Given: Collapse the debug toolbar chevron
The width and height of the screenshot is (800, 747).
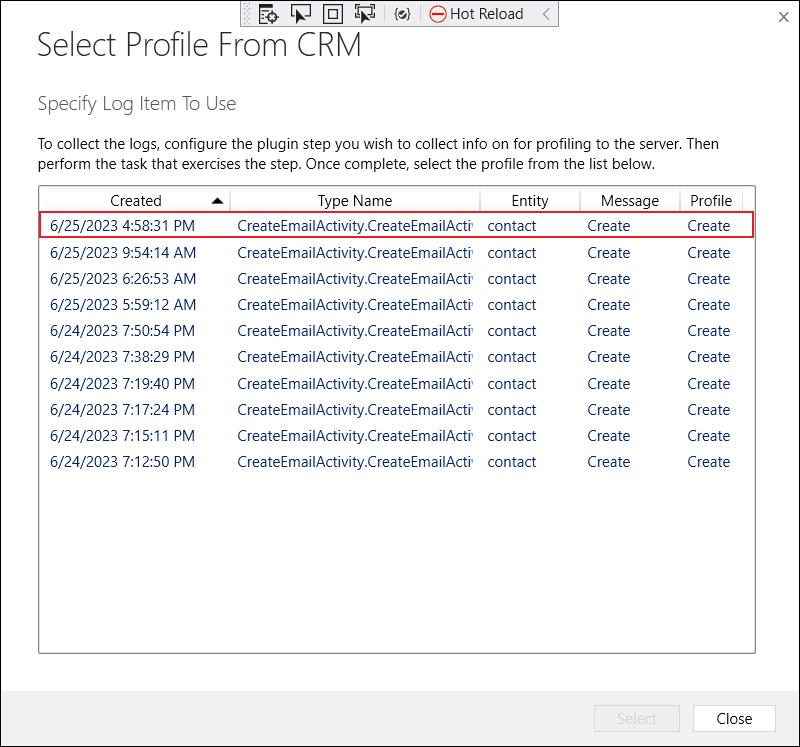Looking at the screenshot, I should pos(546,14).
